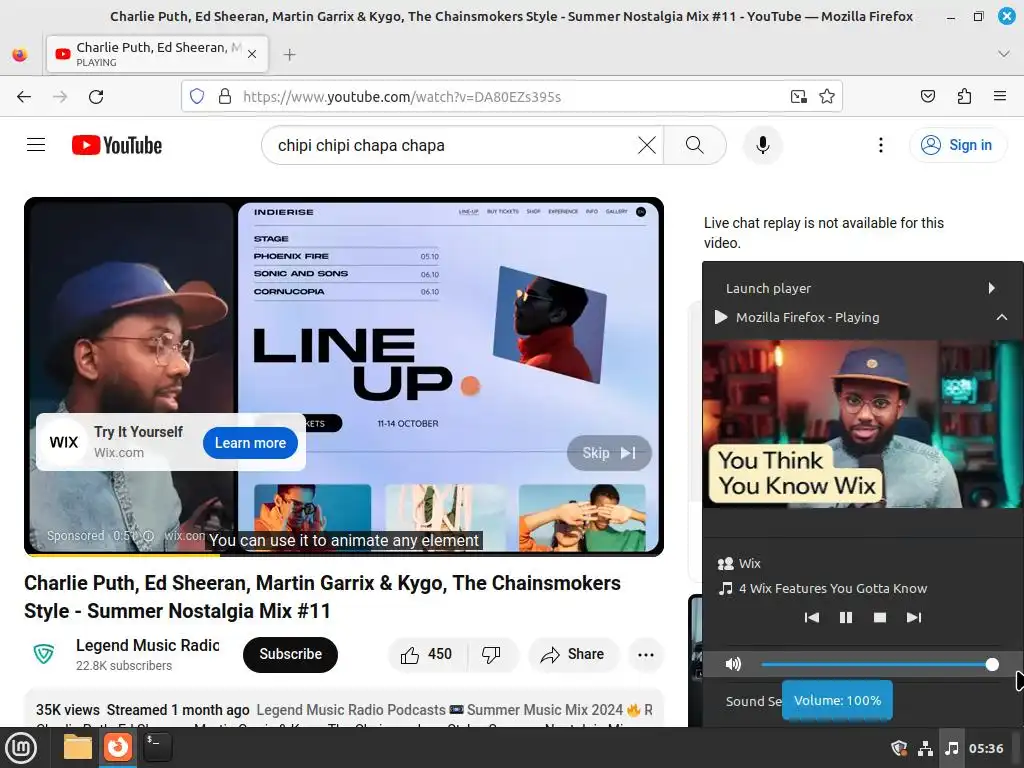
Task: Skip to previous track in sound applet
Action: [812, 617]
